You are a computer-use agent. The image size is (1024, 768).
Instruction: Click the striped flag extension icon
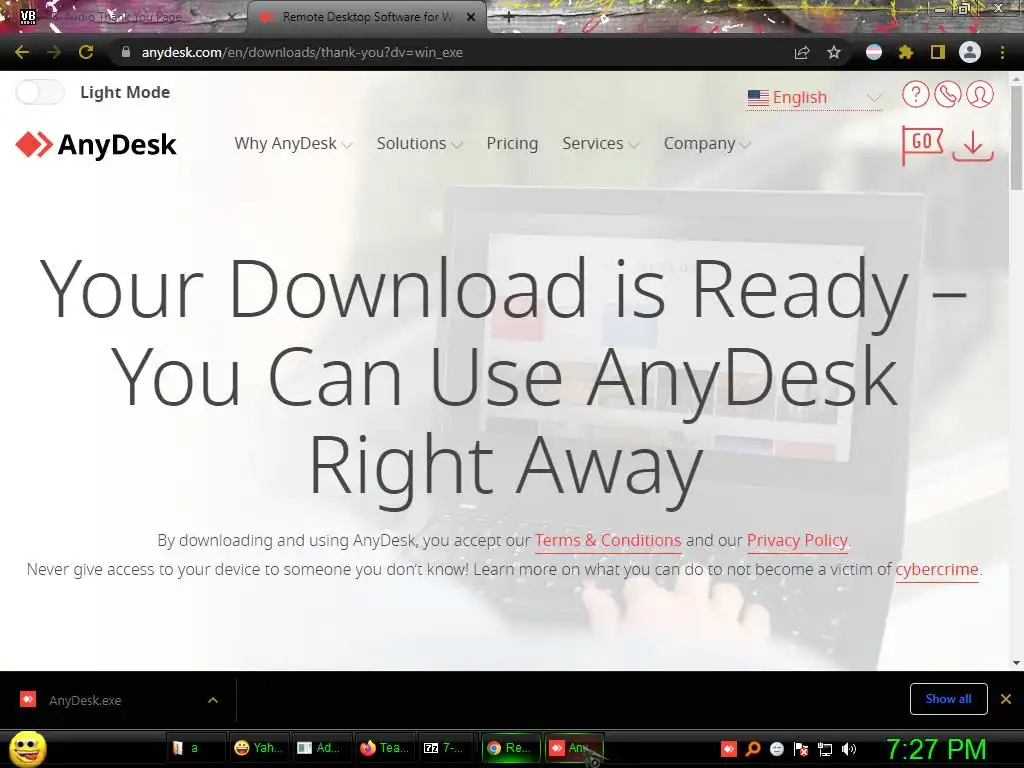pos(874,52)
